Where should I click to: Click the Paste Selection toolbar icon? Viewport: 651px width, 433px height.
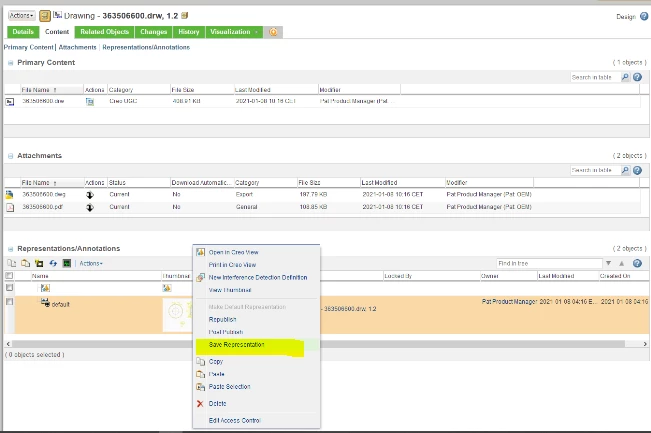pos(39,263)
